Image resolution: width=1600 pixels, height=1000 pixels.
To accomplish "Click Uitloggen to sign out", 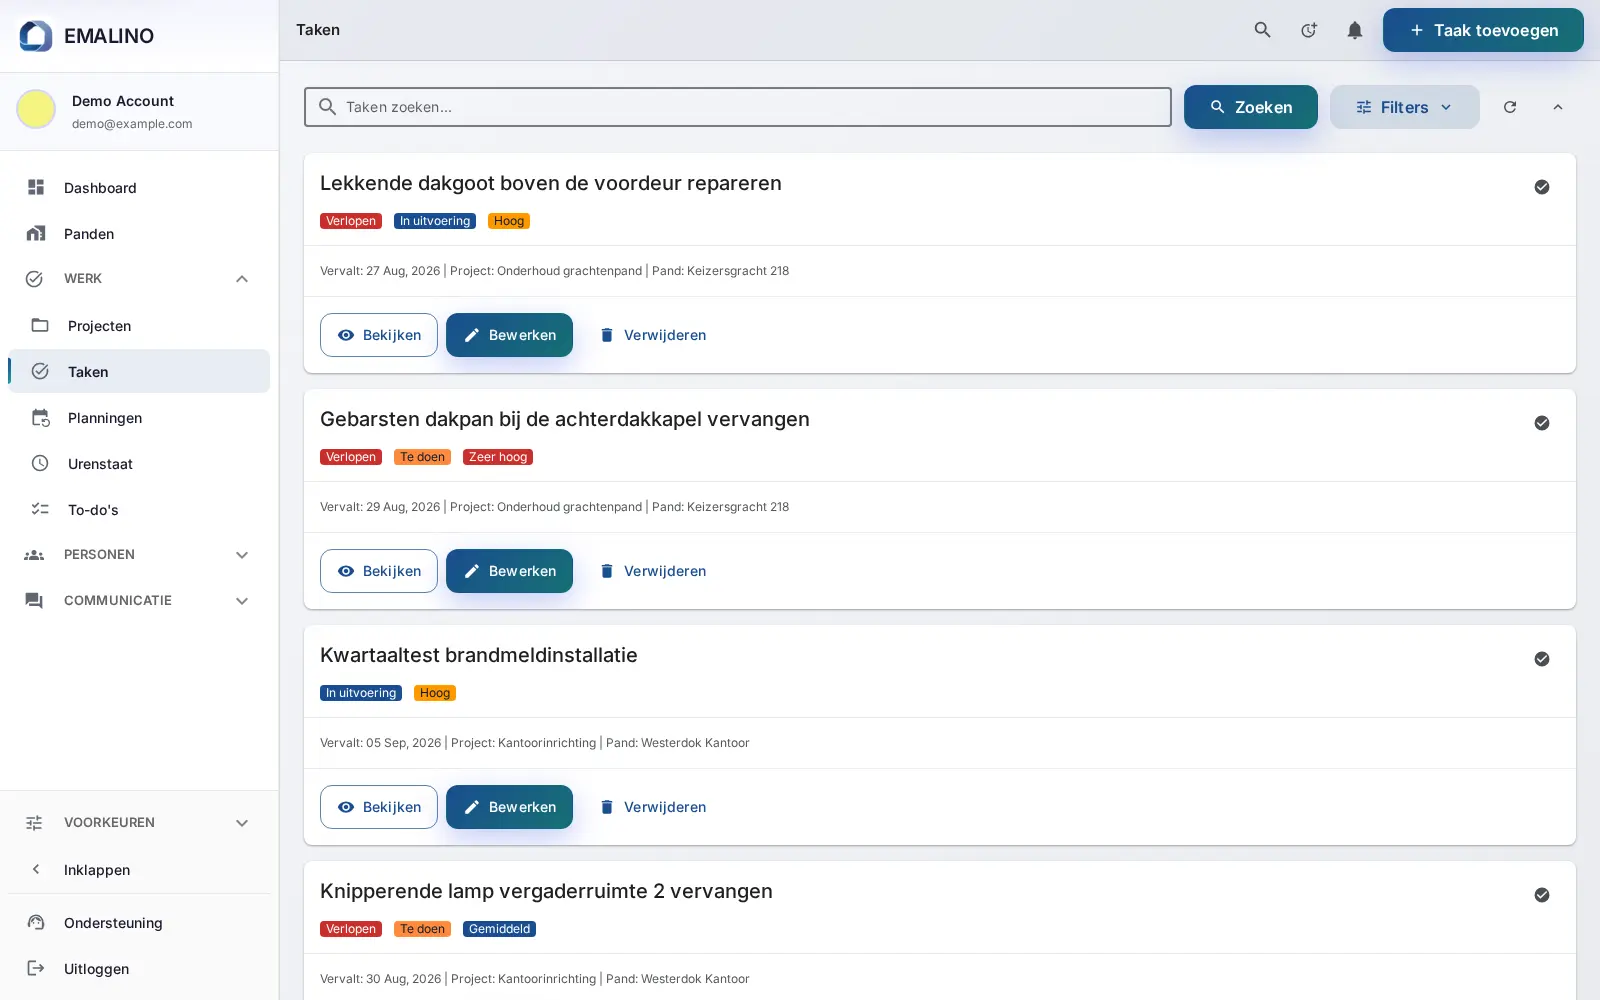I will point(139,969).
